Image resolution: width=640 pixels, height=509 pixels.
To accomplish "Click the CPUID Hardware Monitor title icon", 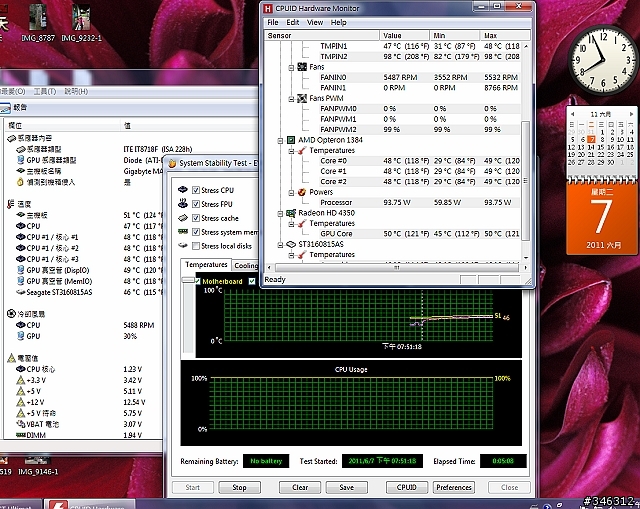I will pyautogui.click(x=268, y=8).
